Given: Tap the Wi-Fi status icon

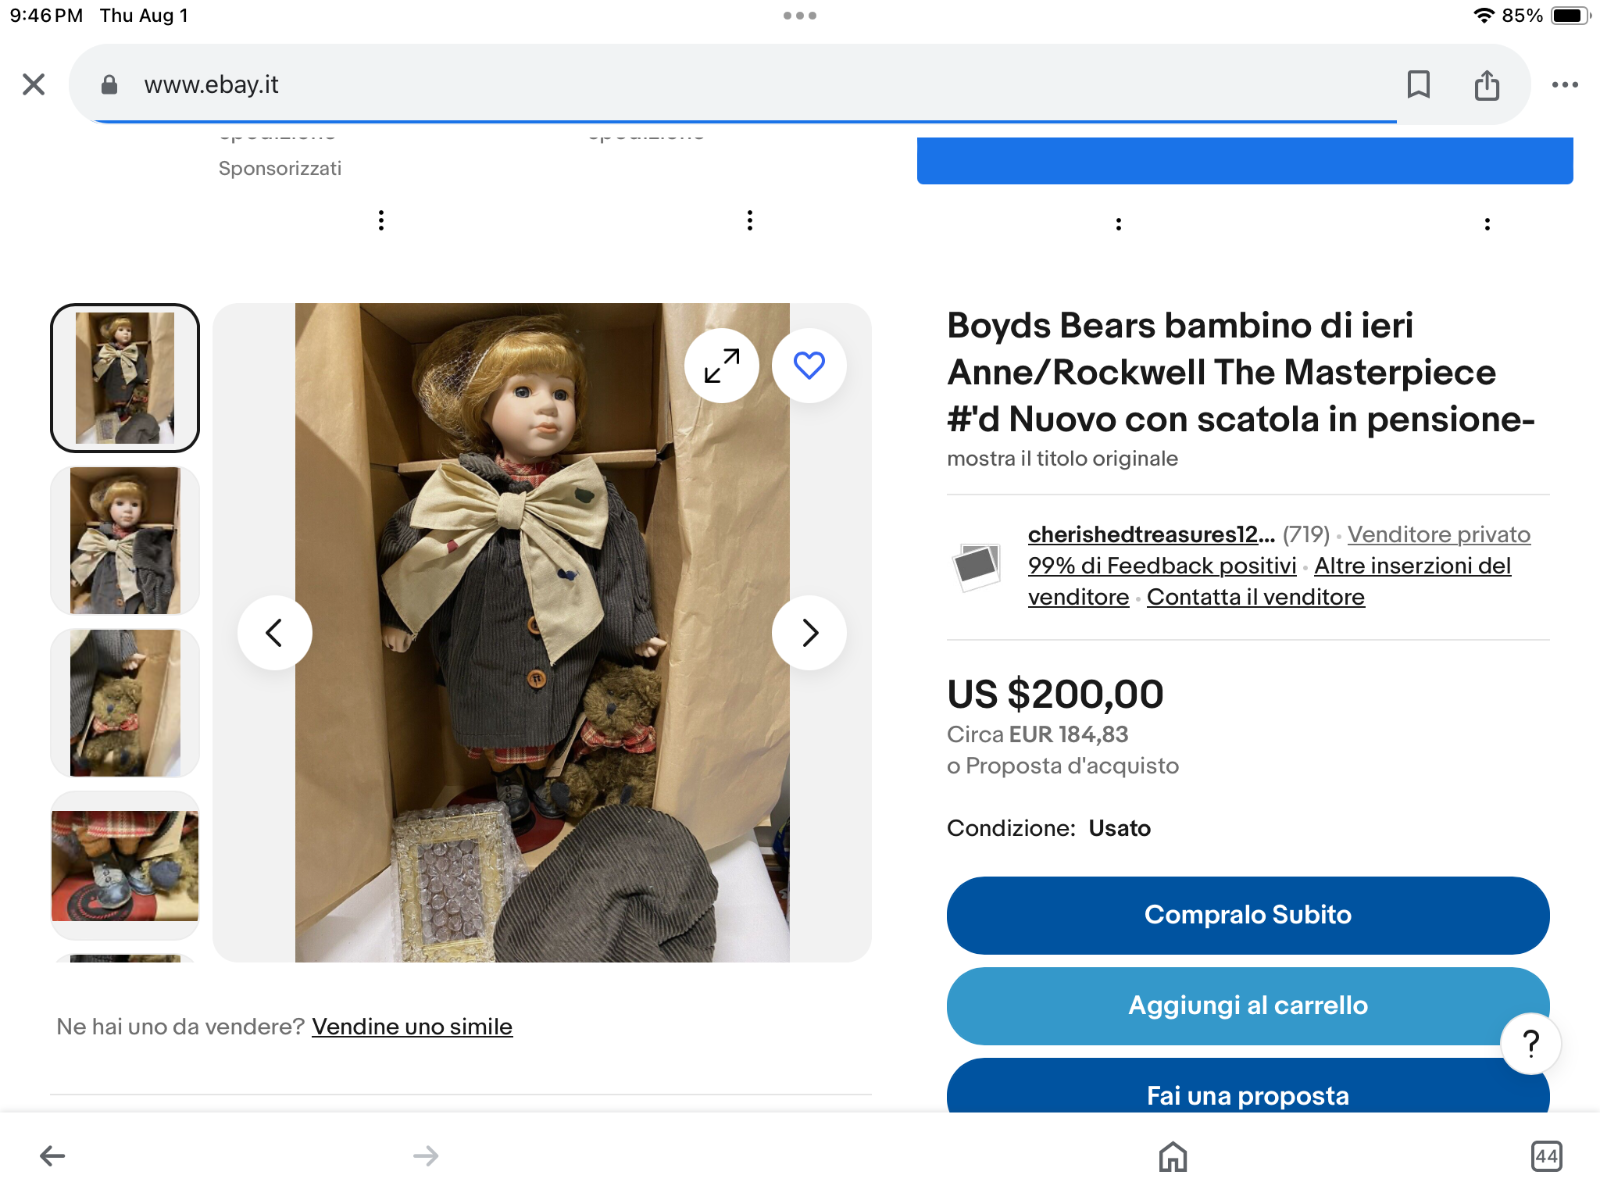Looking at the screenshot, I should click(1484, 16).
